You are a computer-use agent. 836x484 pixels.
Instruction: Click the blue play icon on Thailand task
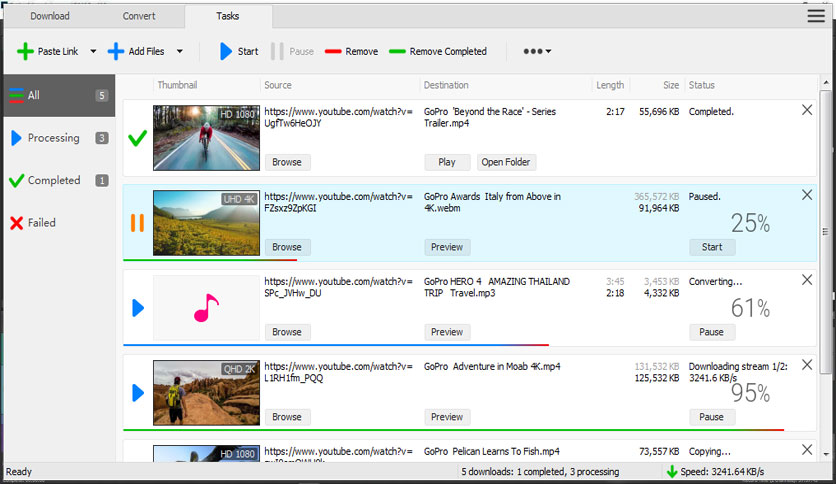tap(138, 307)
